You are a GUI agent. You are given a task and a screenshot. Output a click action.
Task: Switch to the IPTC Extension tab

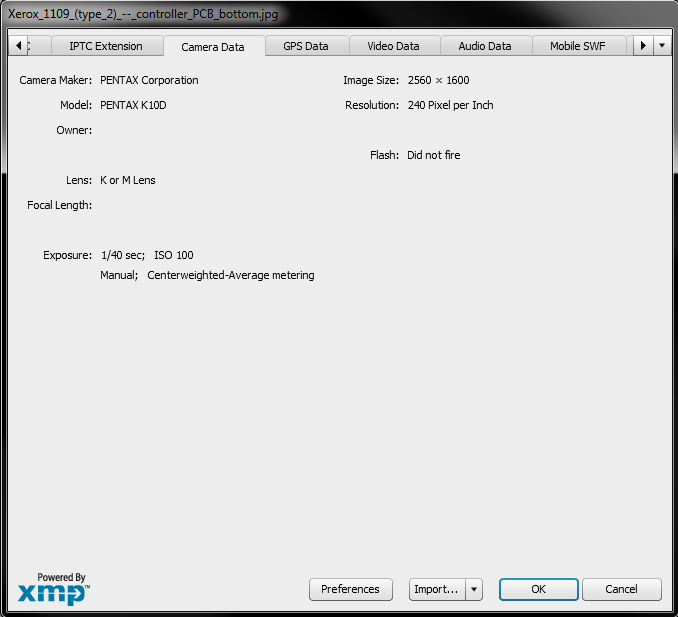105,46
